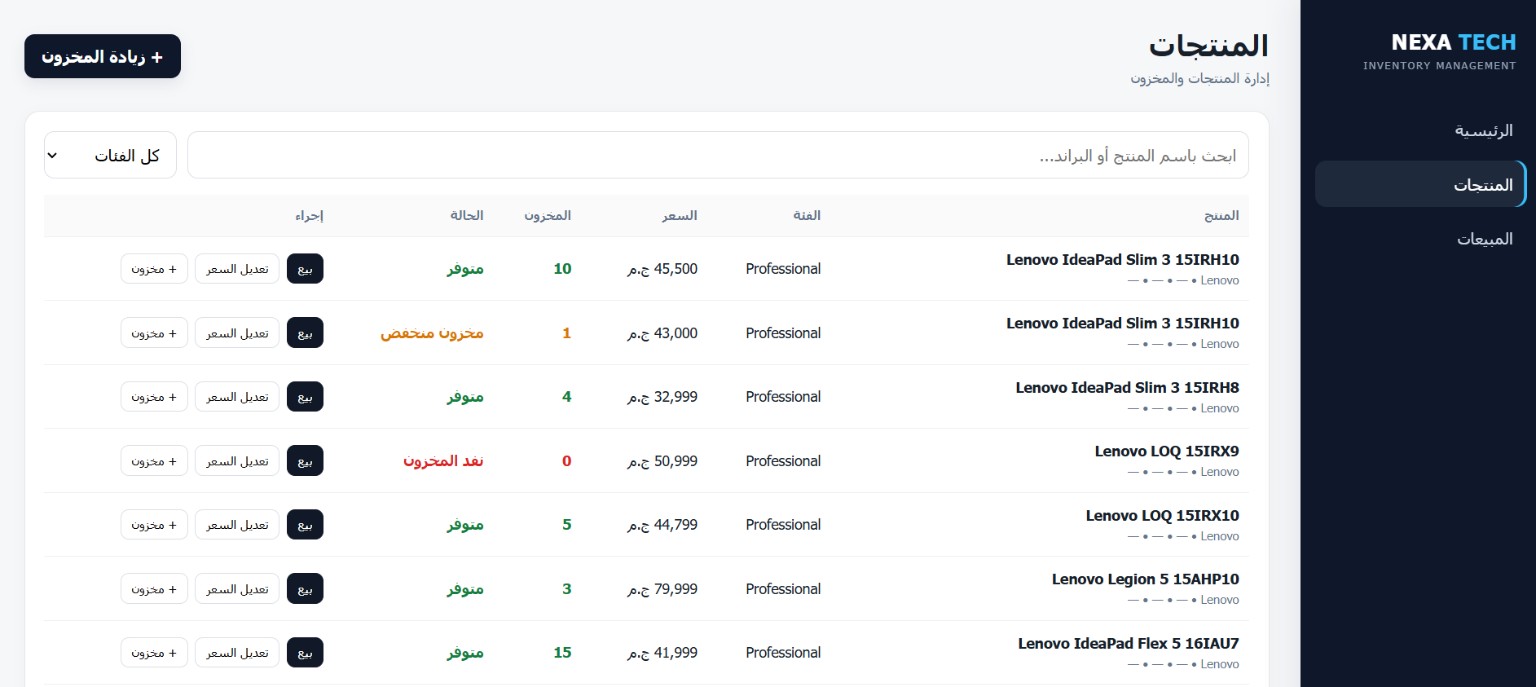
Task: Click + مخزون for the 43,000 IdeaPad Slim 3
Action: [x=154, y=332]
